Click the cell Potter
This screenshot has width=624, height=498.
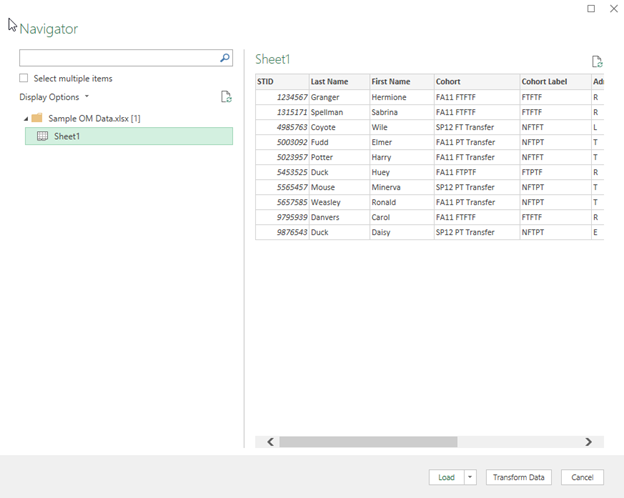[339, 157]
